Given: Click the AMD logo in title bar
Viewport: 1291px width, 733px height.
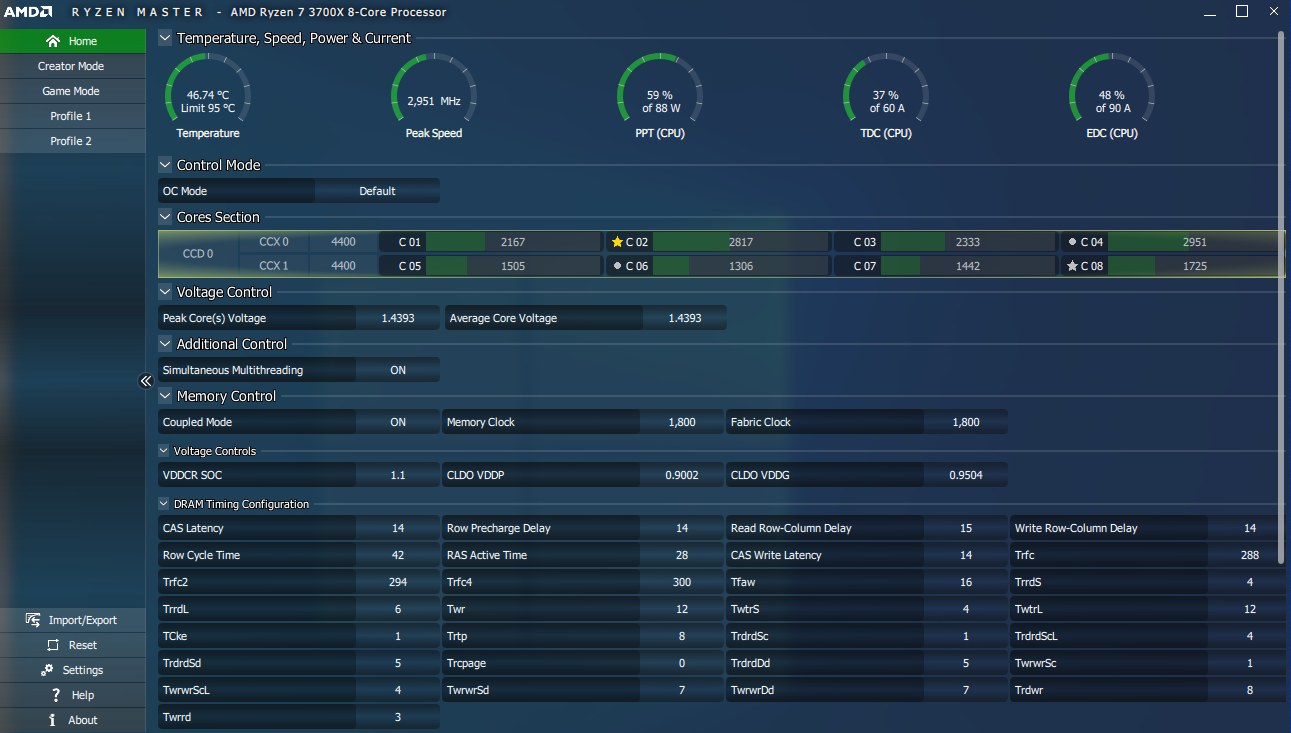Looking at the screenshot, I should (28, 12).
